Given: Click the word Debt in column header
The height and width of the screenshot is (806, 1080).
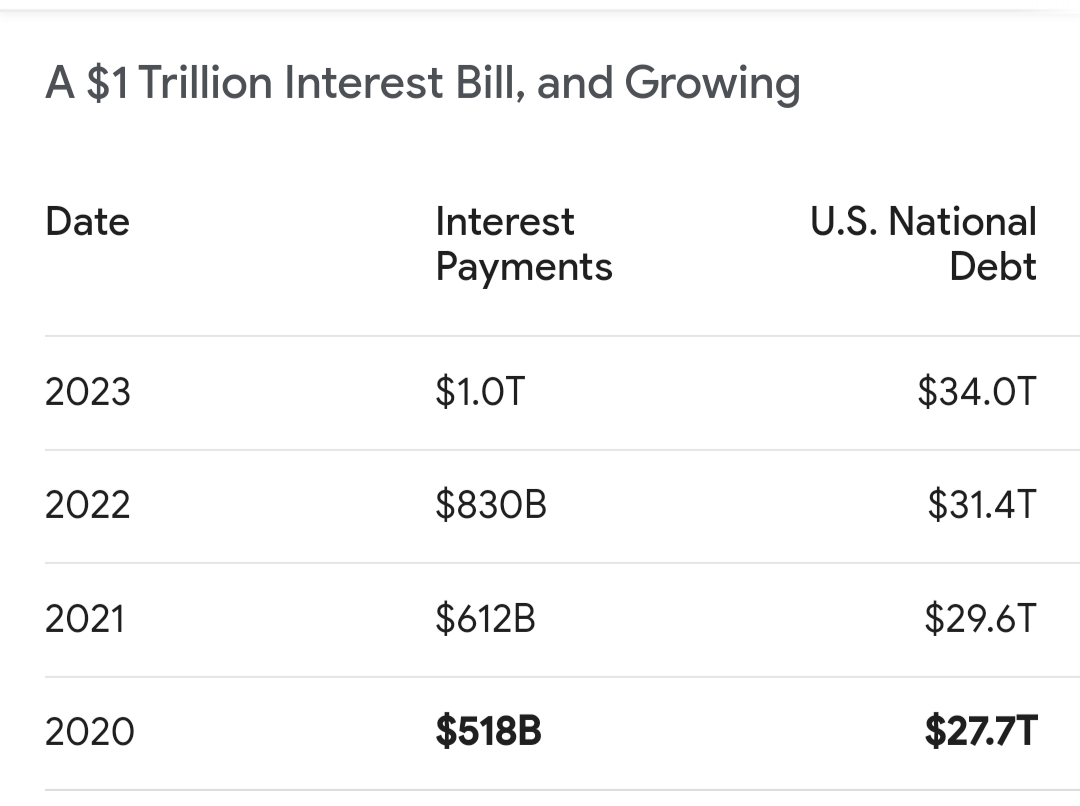Looking at the screenshot, I should 993,267.
